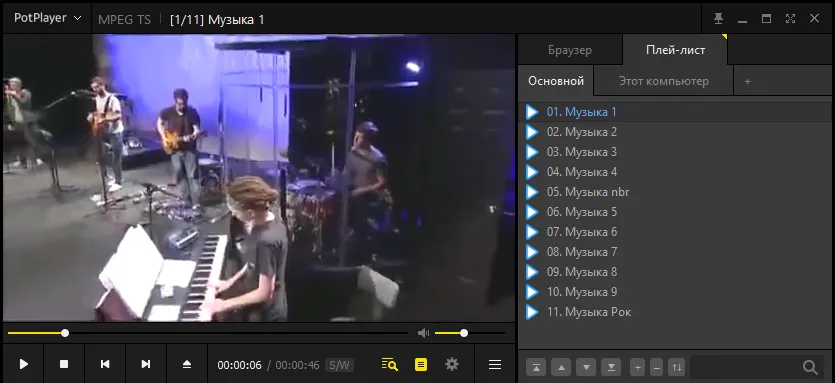Click the sort playlist icon

(x=677, y=367)
